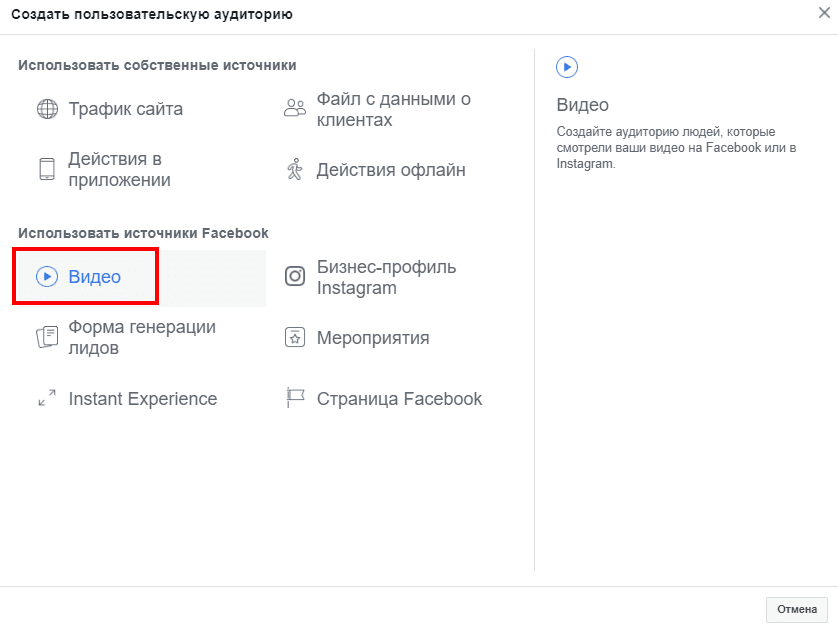Close the custom audience dialog
The image size is (838, 630).
point(824,13)
